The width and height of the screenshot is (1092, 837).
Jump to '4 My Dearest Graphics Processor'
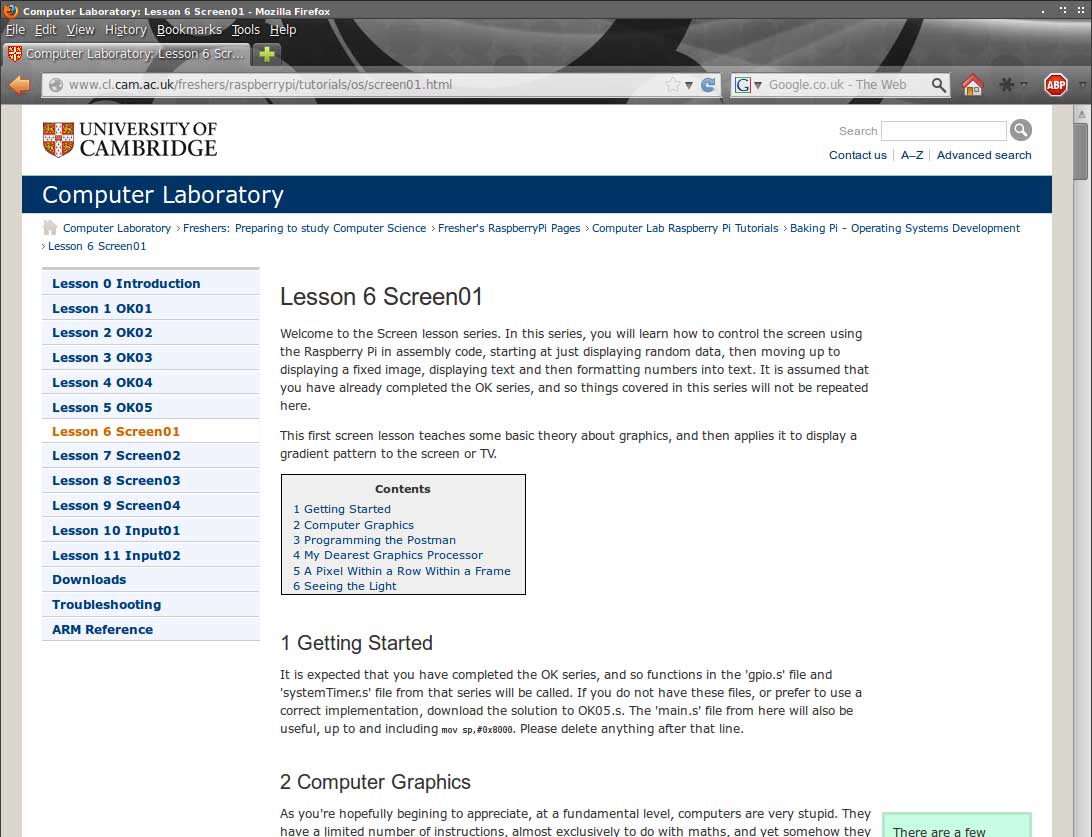388,556
